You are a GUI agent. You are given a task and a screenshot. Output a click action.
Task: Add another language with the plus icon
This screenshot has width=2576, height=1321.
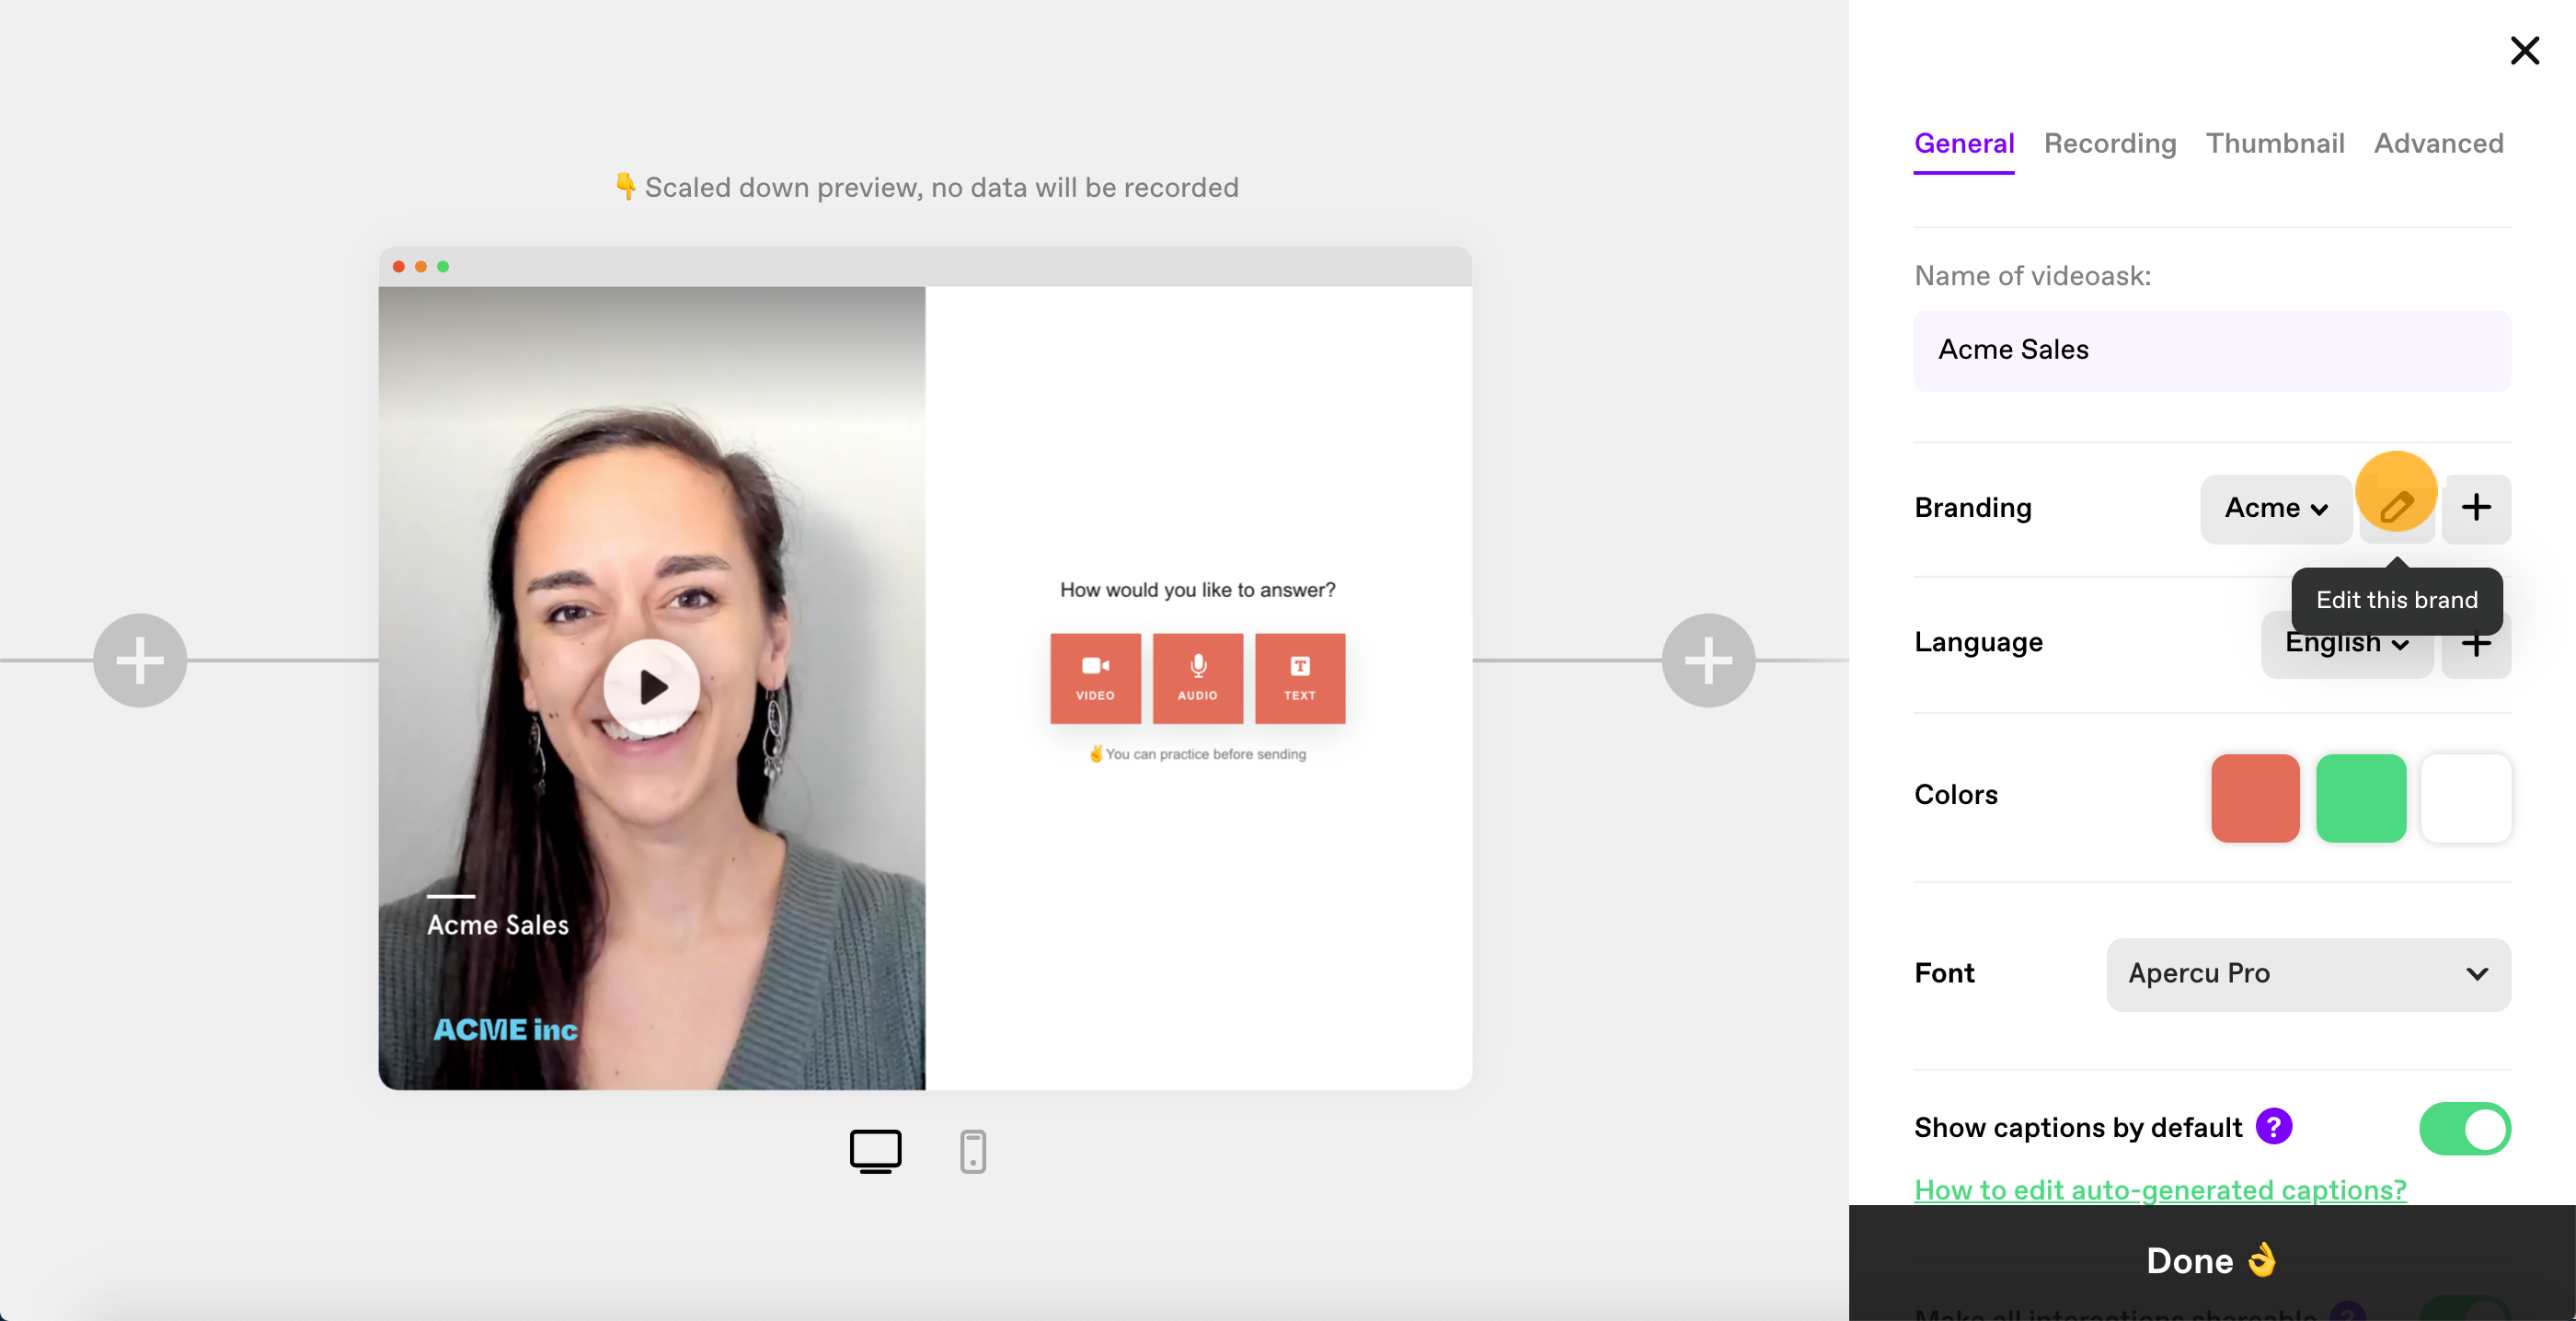click(2475, 643)
